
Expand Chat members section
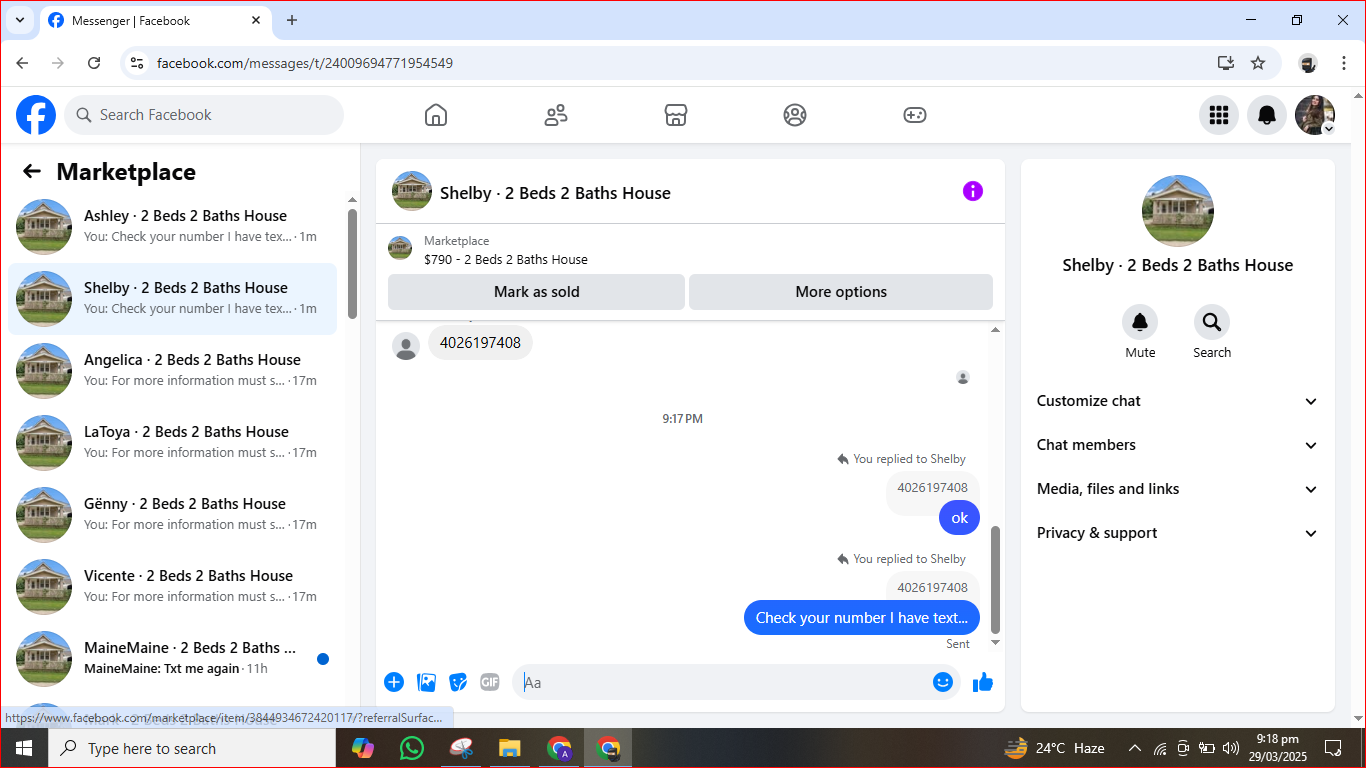(x=1178, y=445)
